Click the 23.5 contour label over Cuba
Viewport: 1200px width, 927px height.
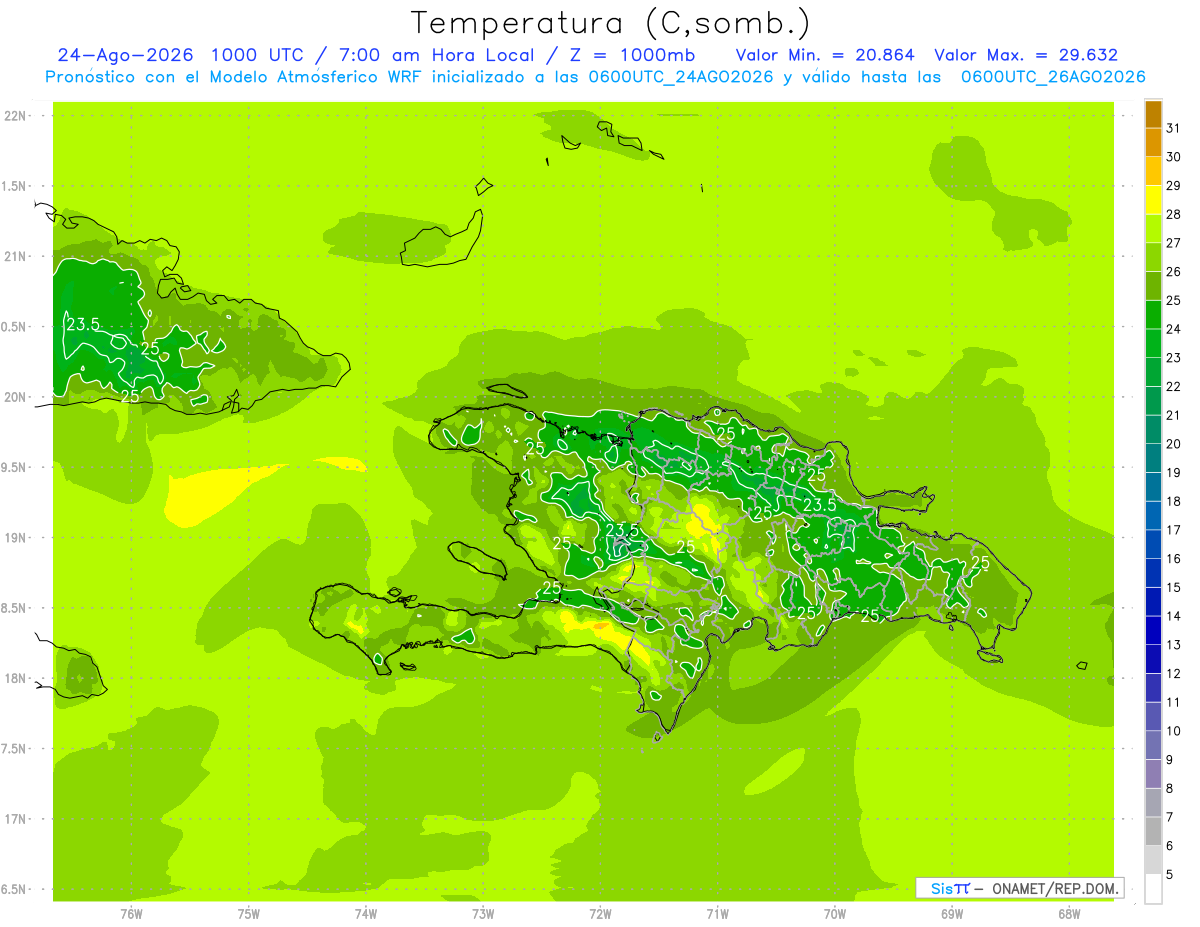click(83, 324)
